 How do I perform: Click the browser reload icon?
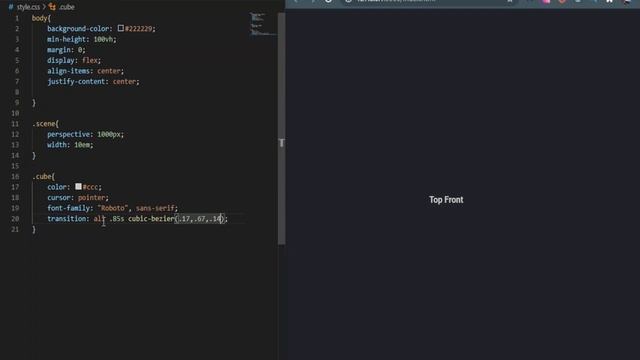pyautogui.click(x=328, y=2)
